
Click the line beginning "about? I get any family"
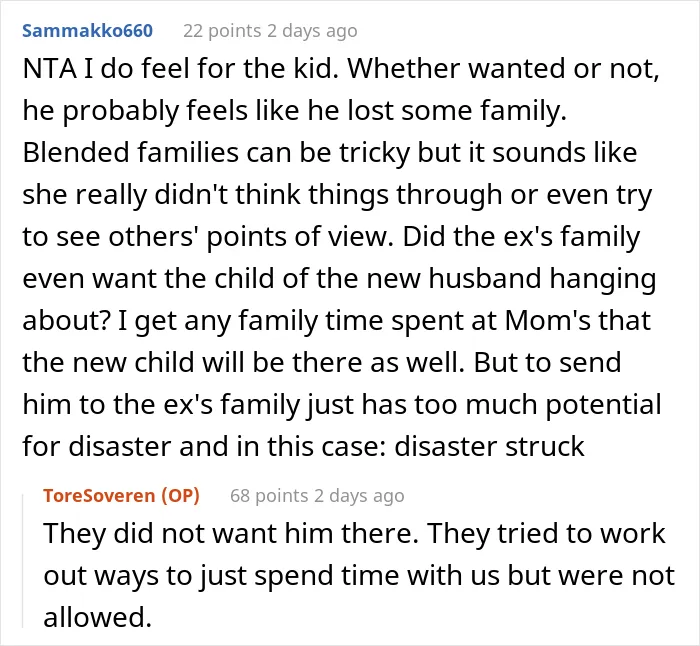[337, 321]
